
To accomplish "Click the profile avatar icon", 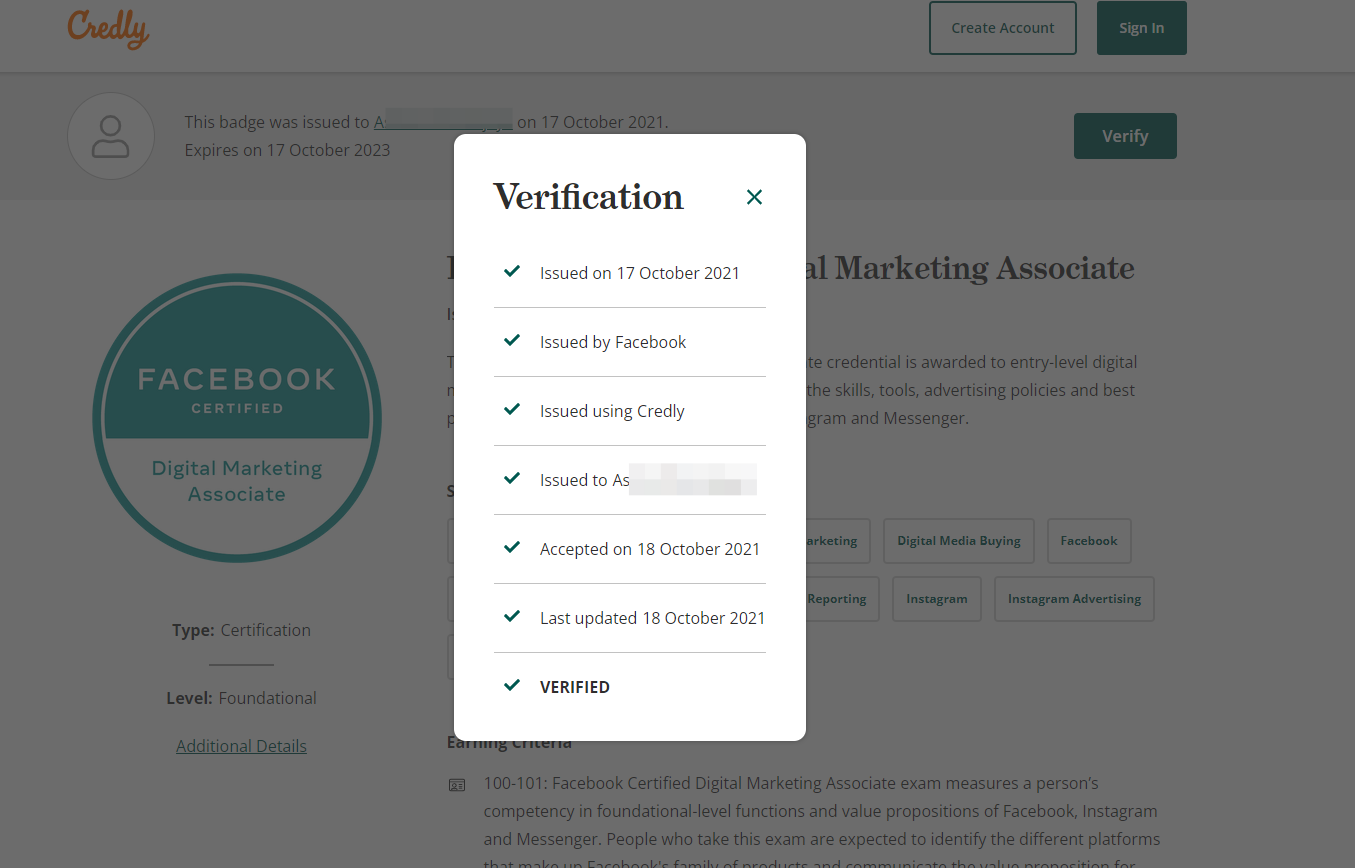I will (111, 136).
